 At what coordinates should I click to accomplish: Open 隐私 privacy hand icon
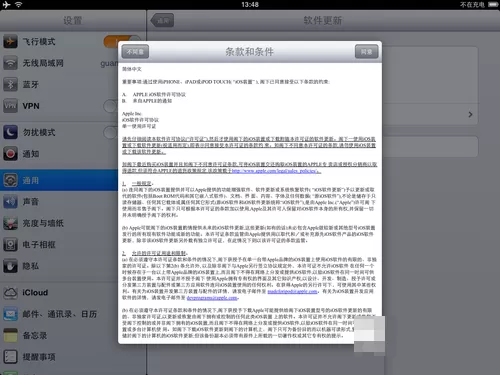[10, 266]
